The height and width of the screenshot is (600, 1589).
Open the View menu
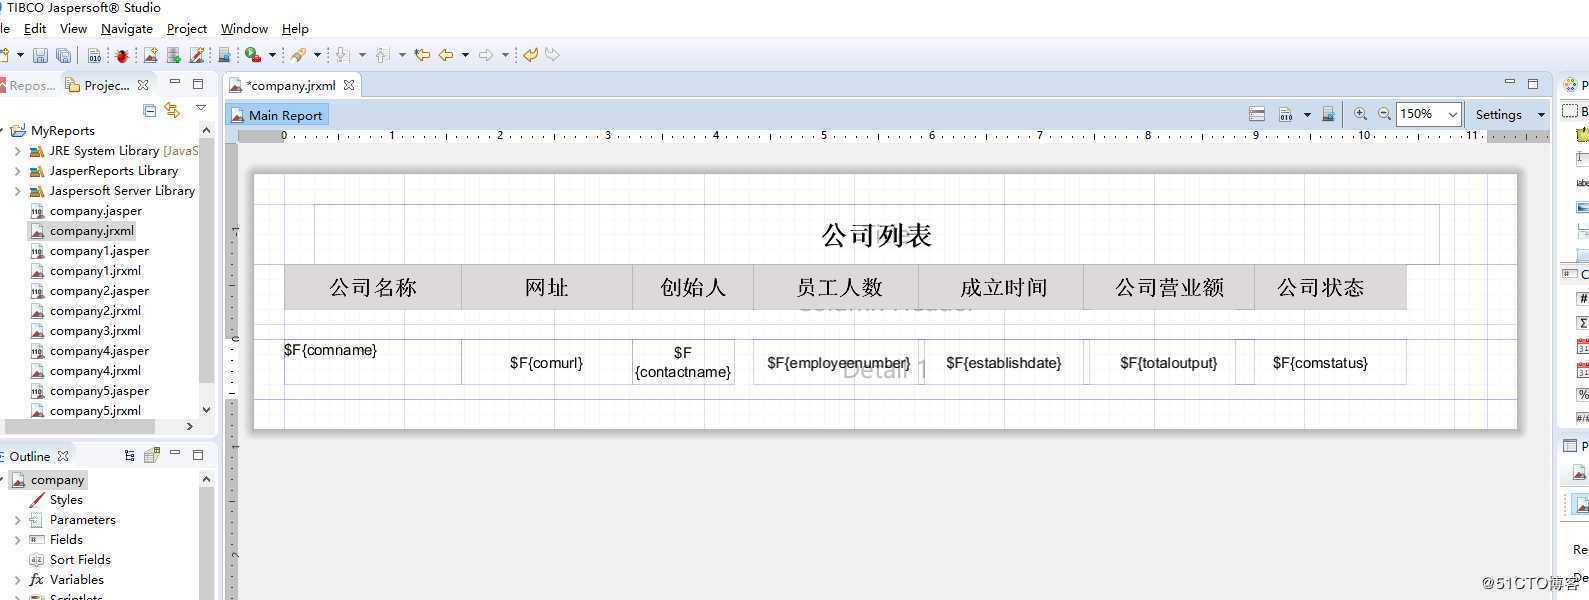click(x=73, y=29)
